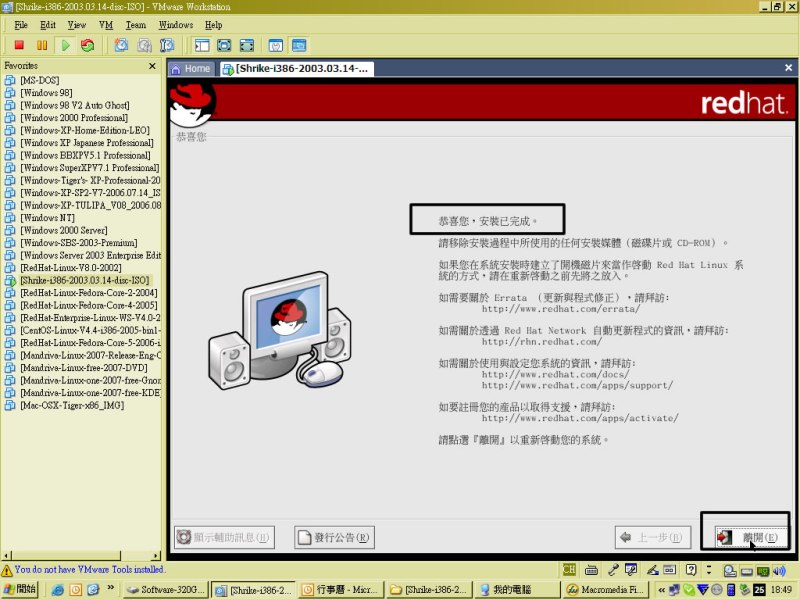
Task: Click the Quick Switch toolbar icon
Action: coord(247,45)
